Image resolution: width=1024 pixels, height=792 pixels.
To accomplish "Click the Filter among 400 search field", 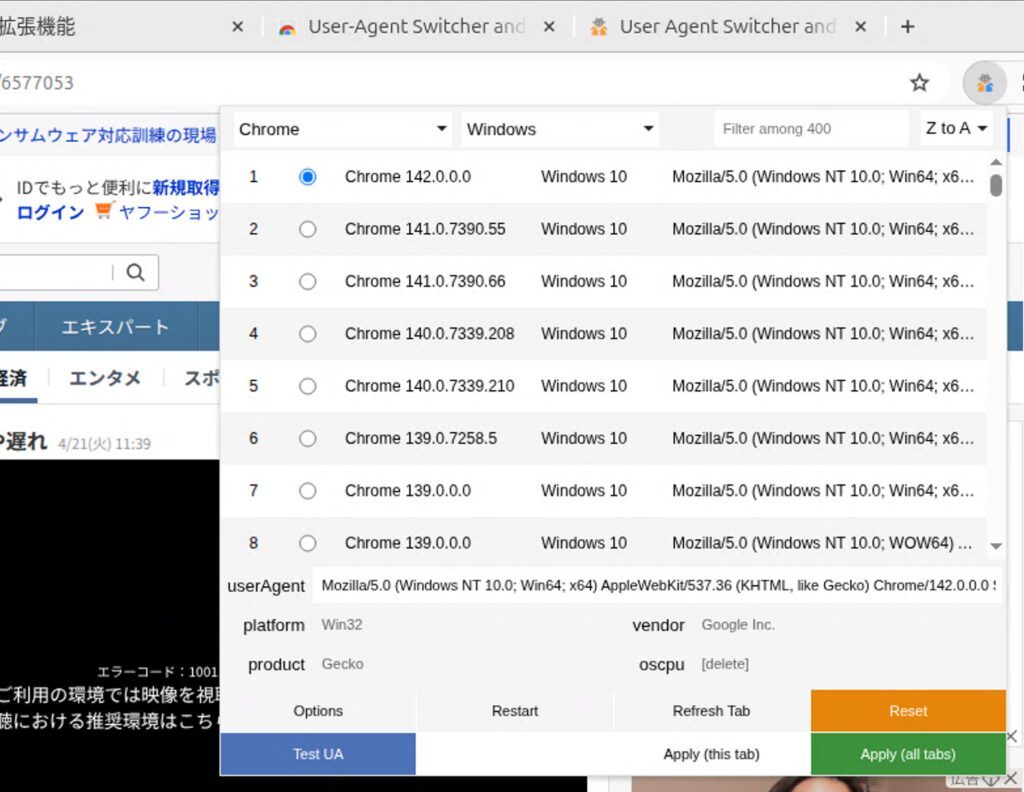I will coord(811,129).
